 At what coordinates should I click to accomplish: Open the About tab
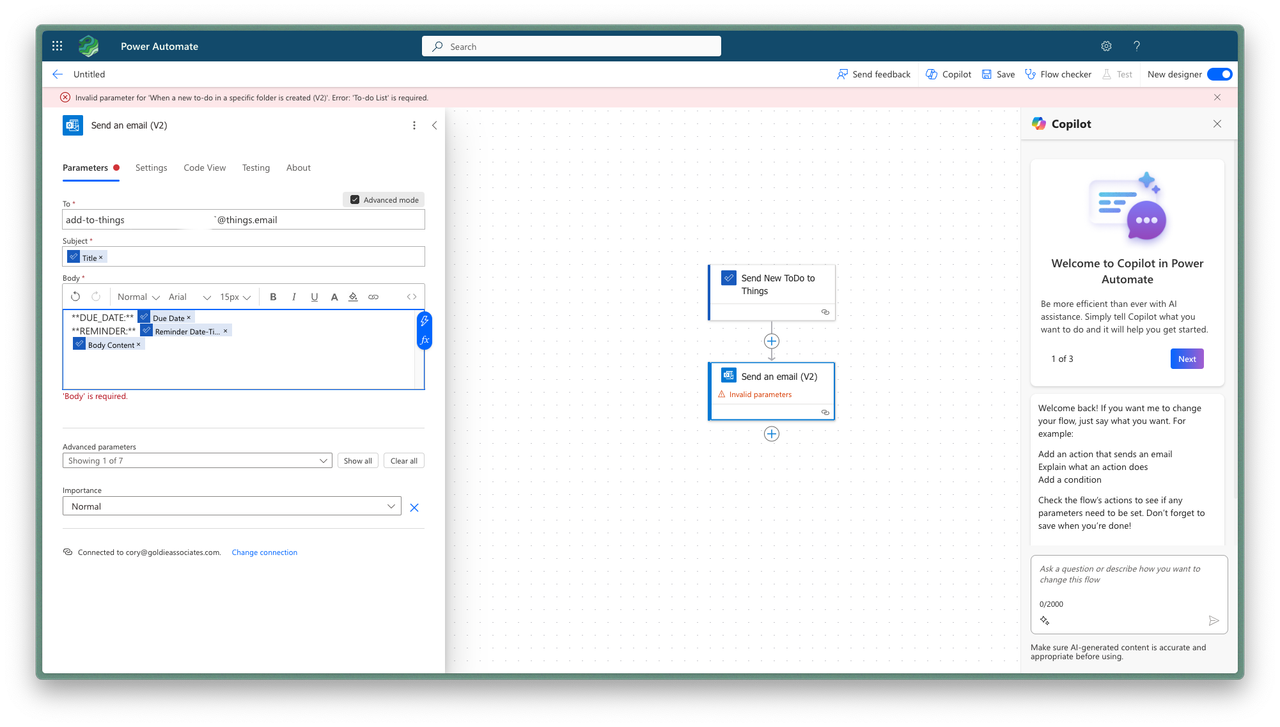pos(298,168)
